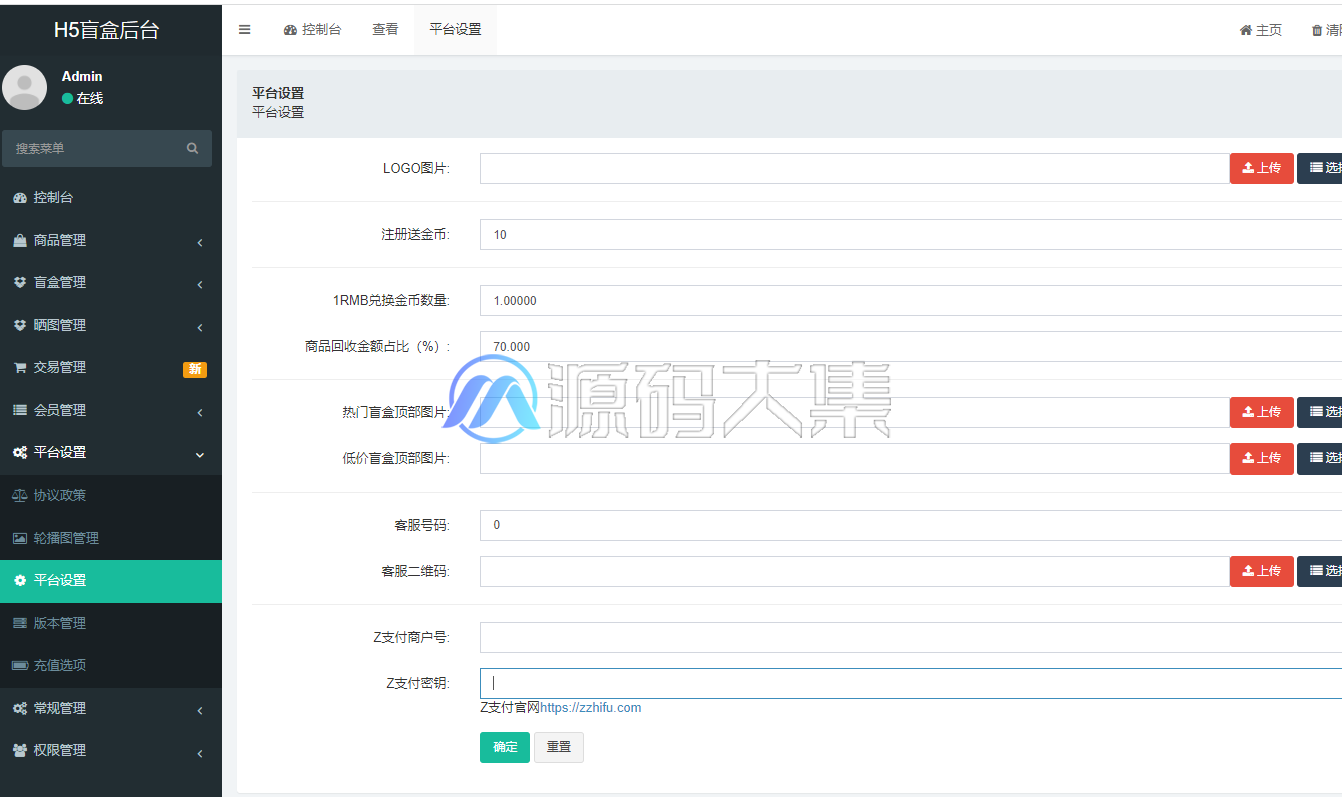
Task: Open 轮播图管理 submenu item
Action: tap(111, 538)
